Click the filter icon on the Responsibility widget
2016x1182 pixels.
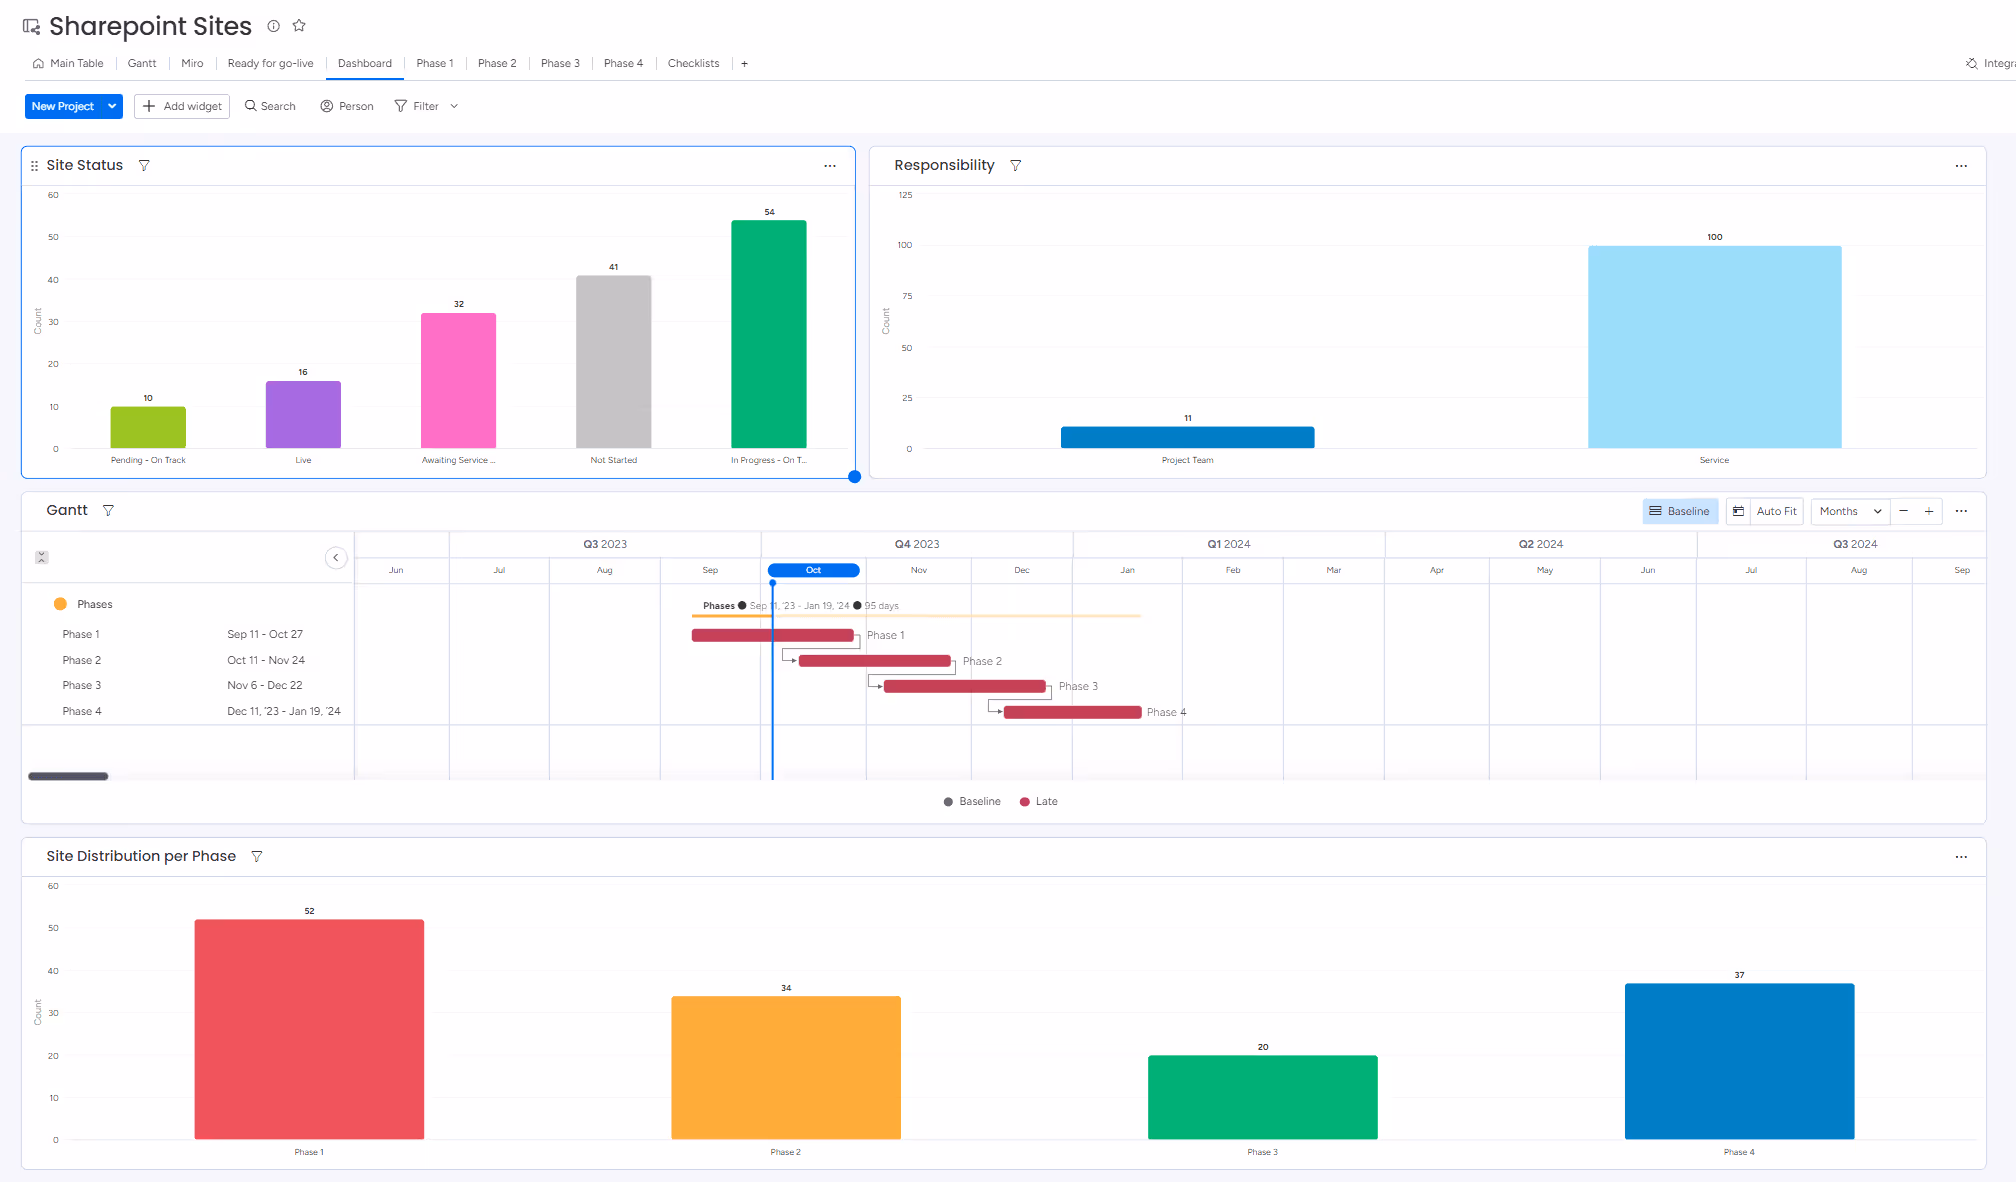pyautogui.click(x=1016, y=165)
